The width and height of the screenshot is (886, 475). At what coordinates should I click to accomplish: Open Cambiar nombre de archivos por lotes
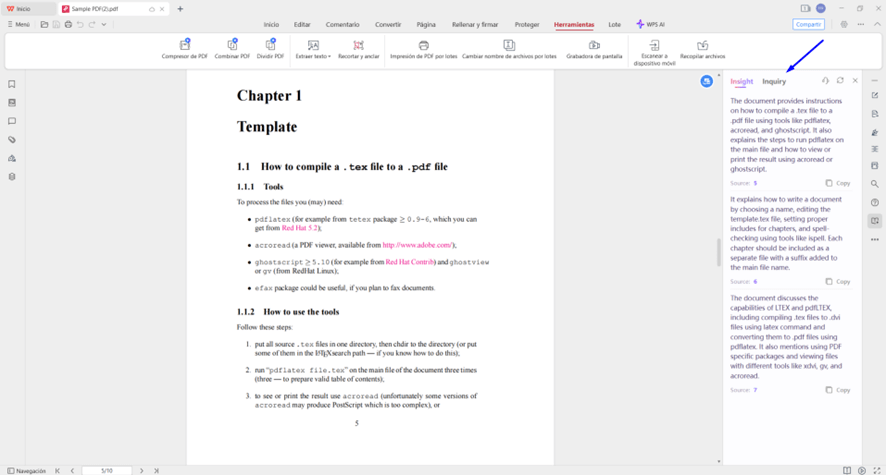click(x=509, y=49)
